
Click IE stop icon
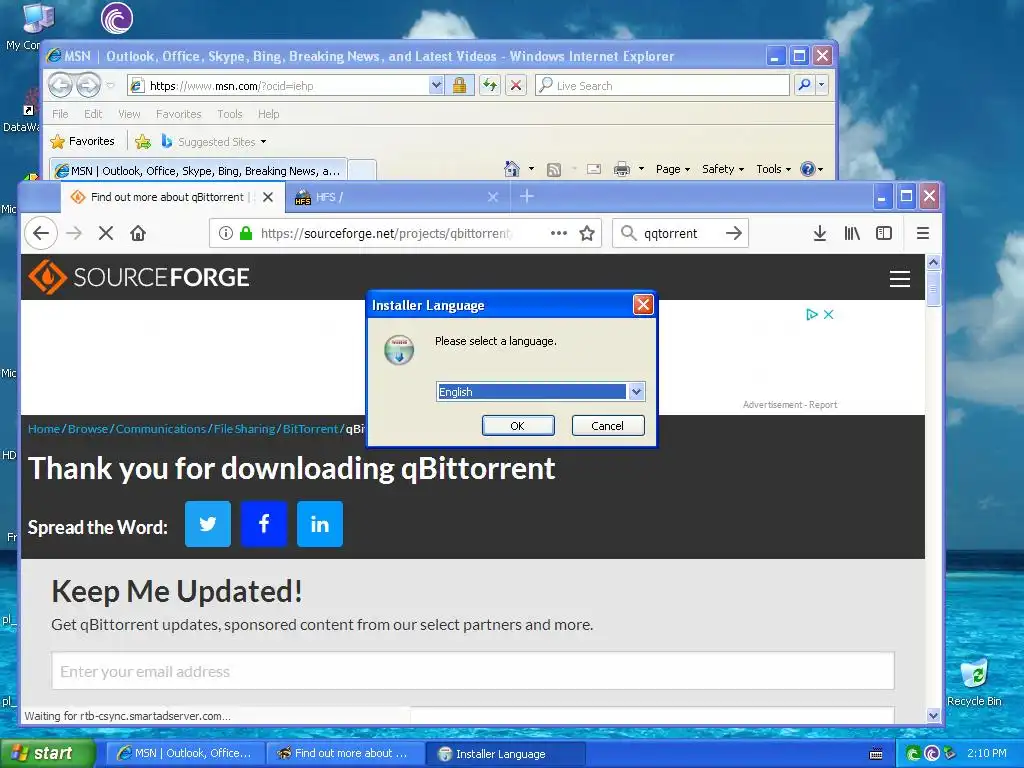[x=516, y=85]
